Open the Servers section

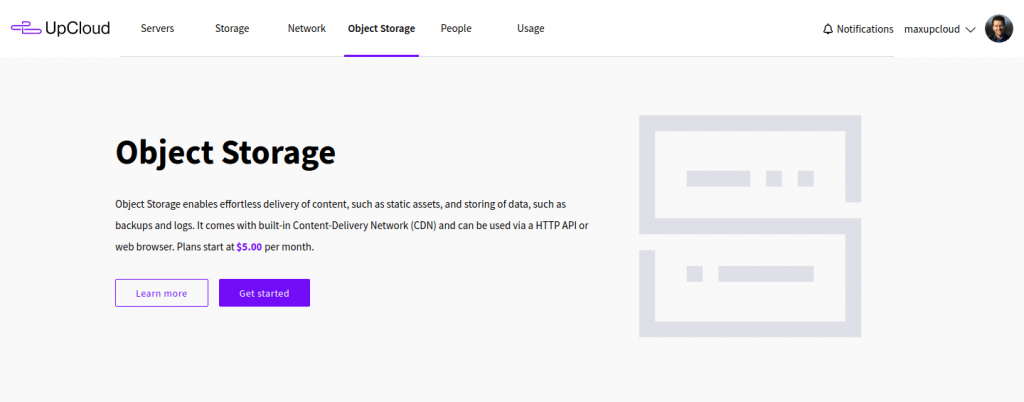point(157,29)
